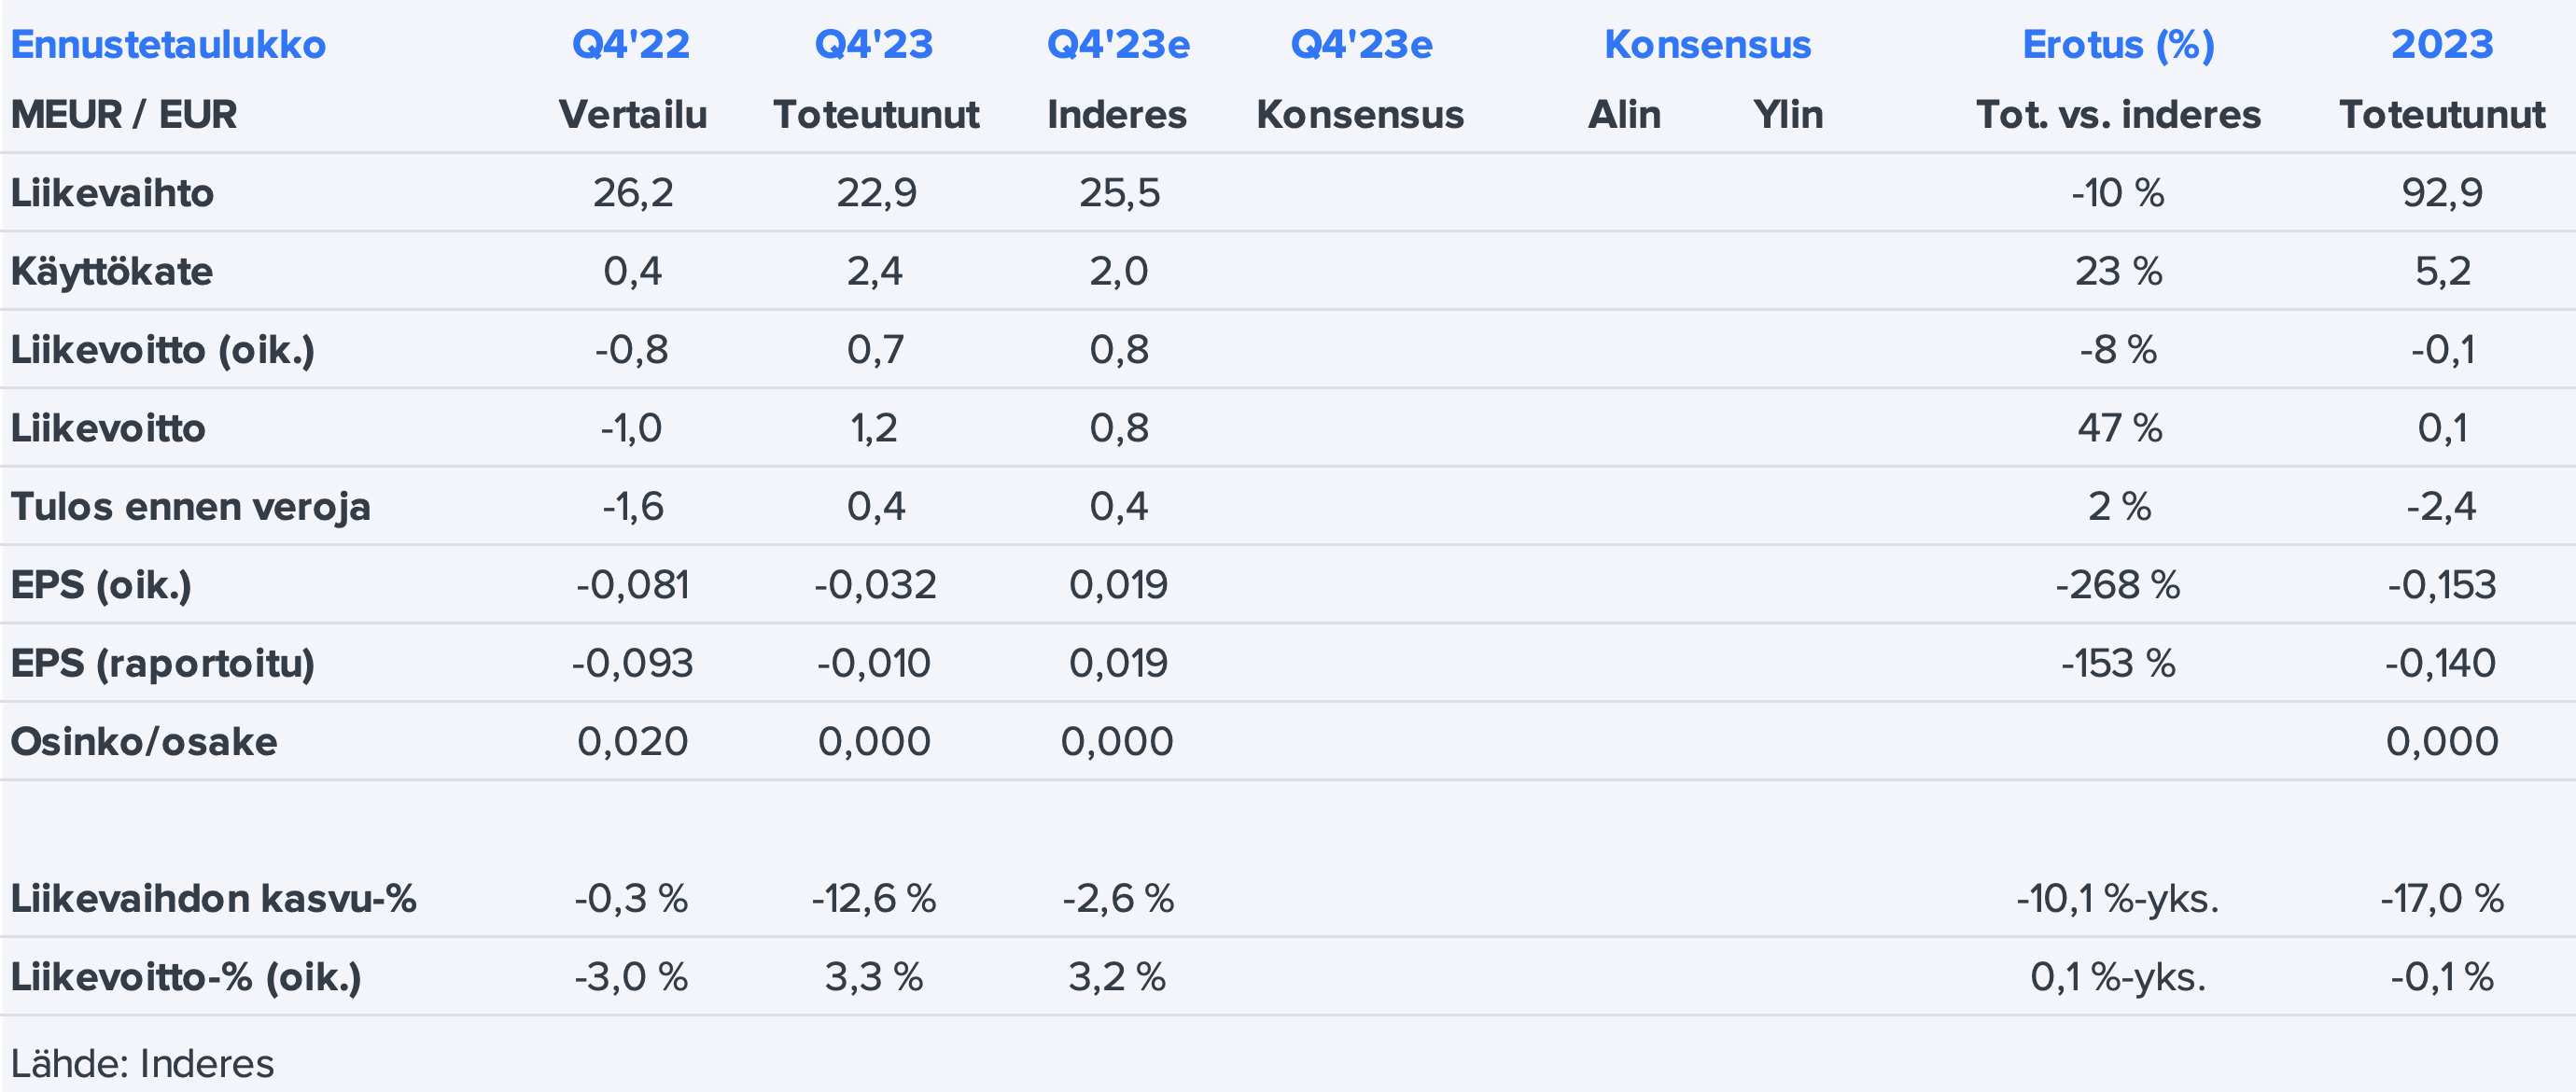Click the Osinko/osake row label
The height and width of the screenshot is (1092, 2576).
(x=144, y=742)
